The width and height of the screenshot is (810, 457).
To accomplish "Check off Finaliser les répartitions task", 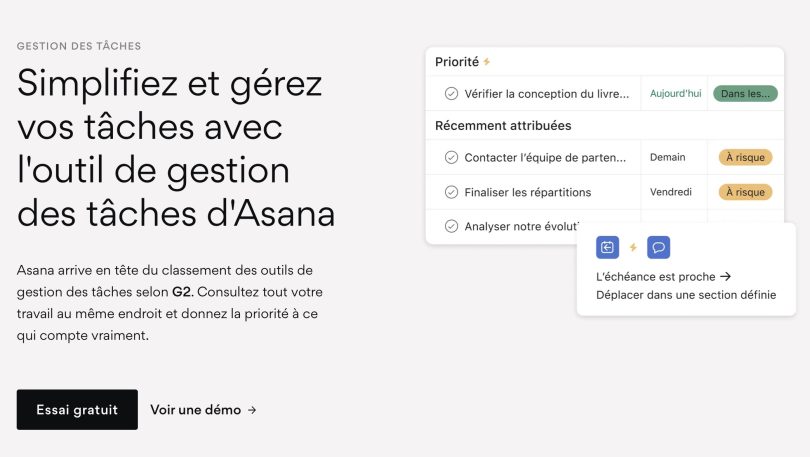I will [x=451, y=192].
